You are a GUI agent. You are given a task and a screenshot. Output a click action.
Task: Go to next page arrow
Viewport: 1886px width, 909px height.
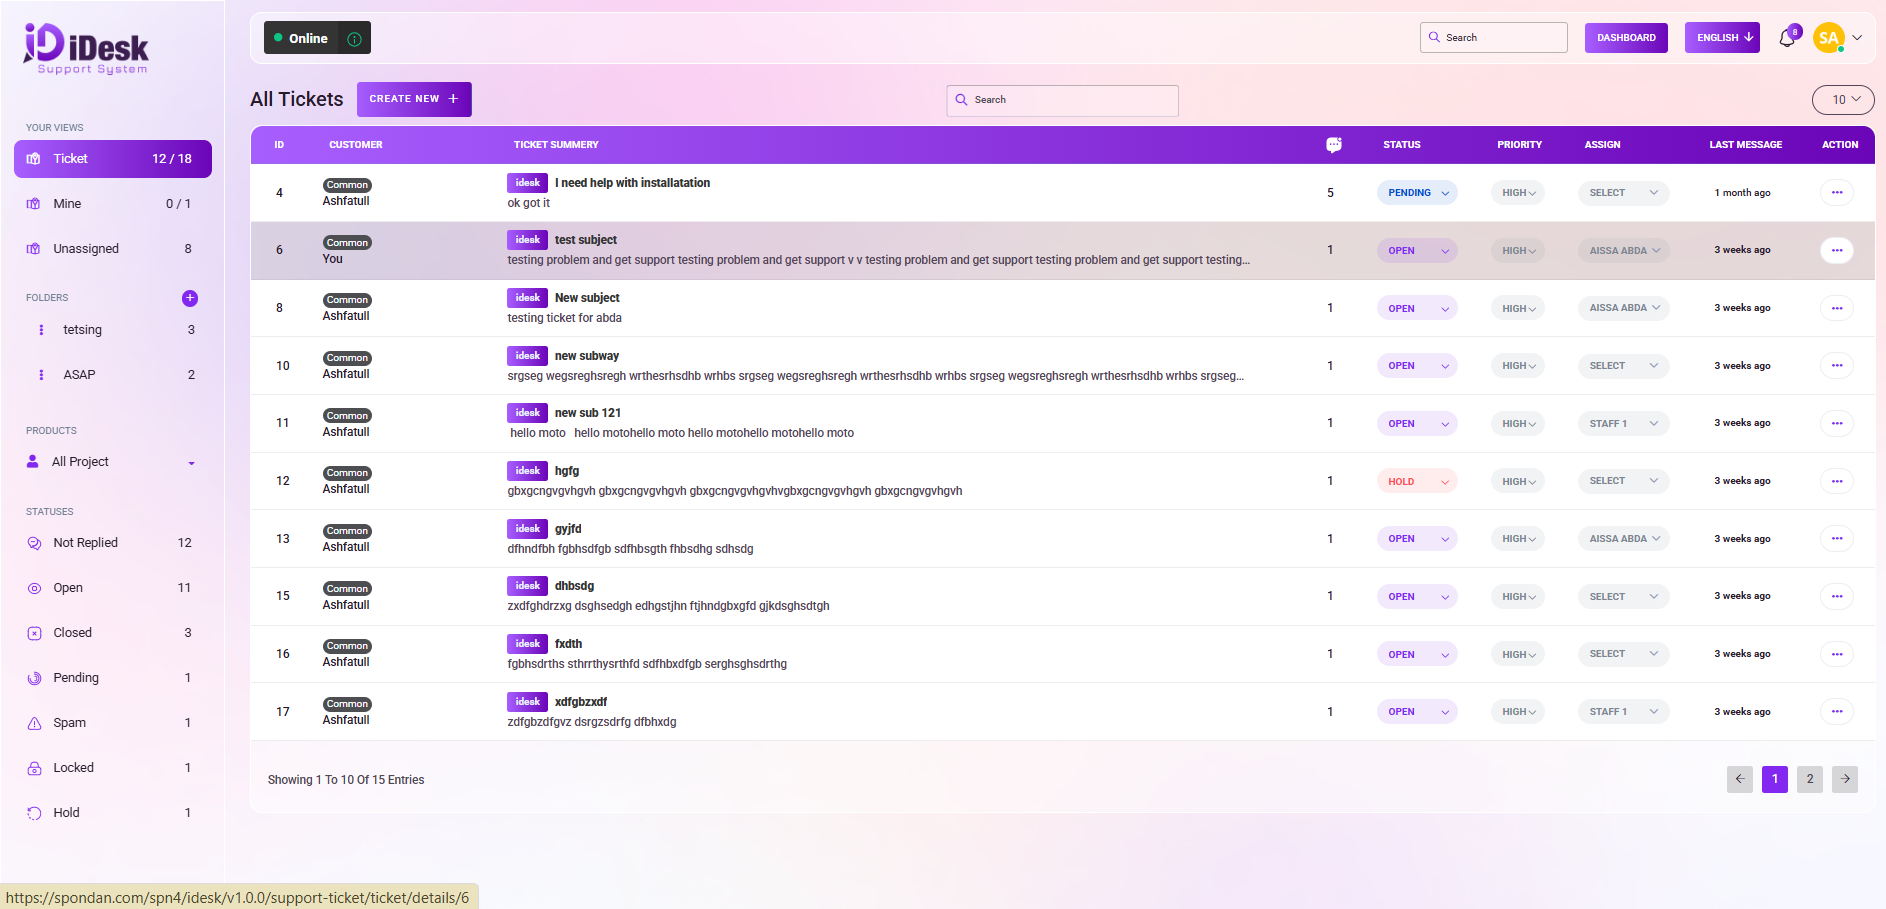(x=1844, y=779)
